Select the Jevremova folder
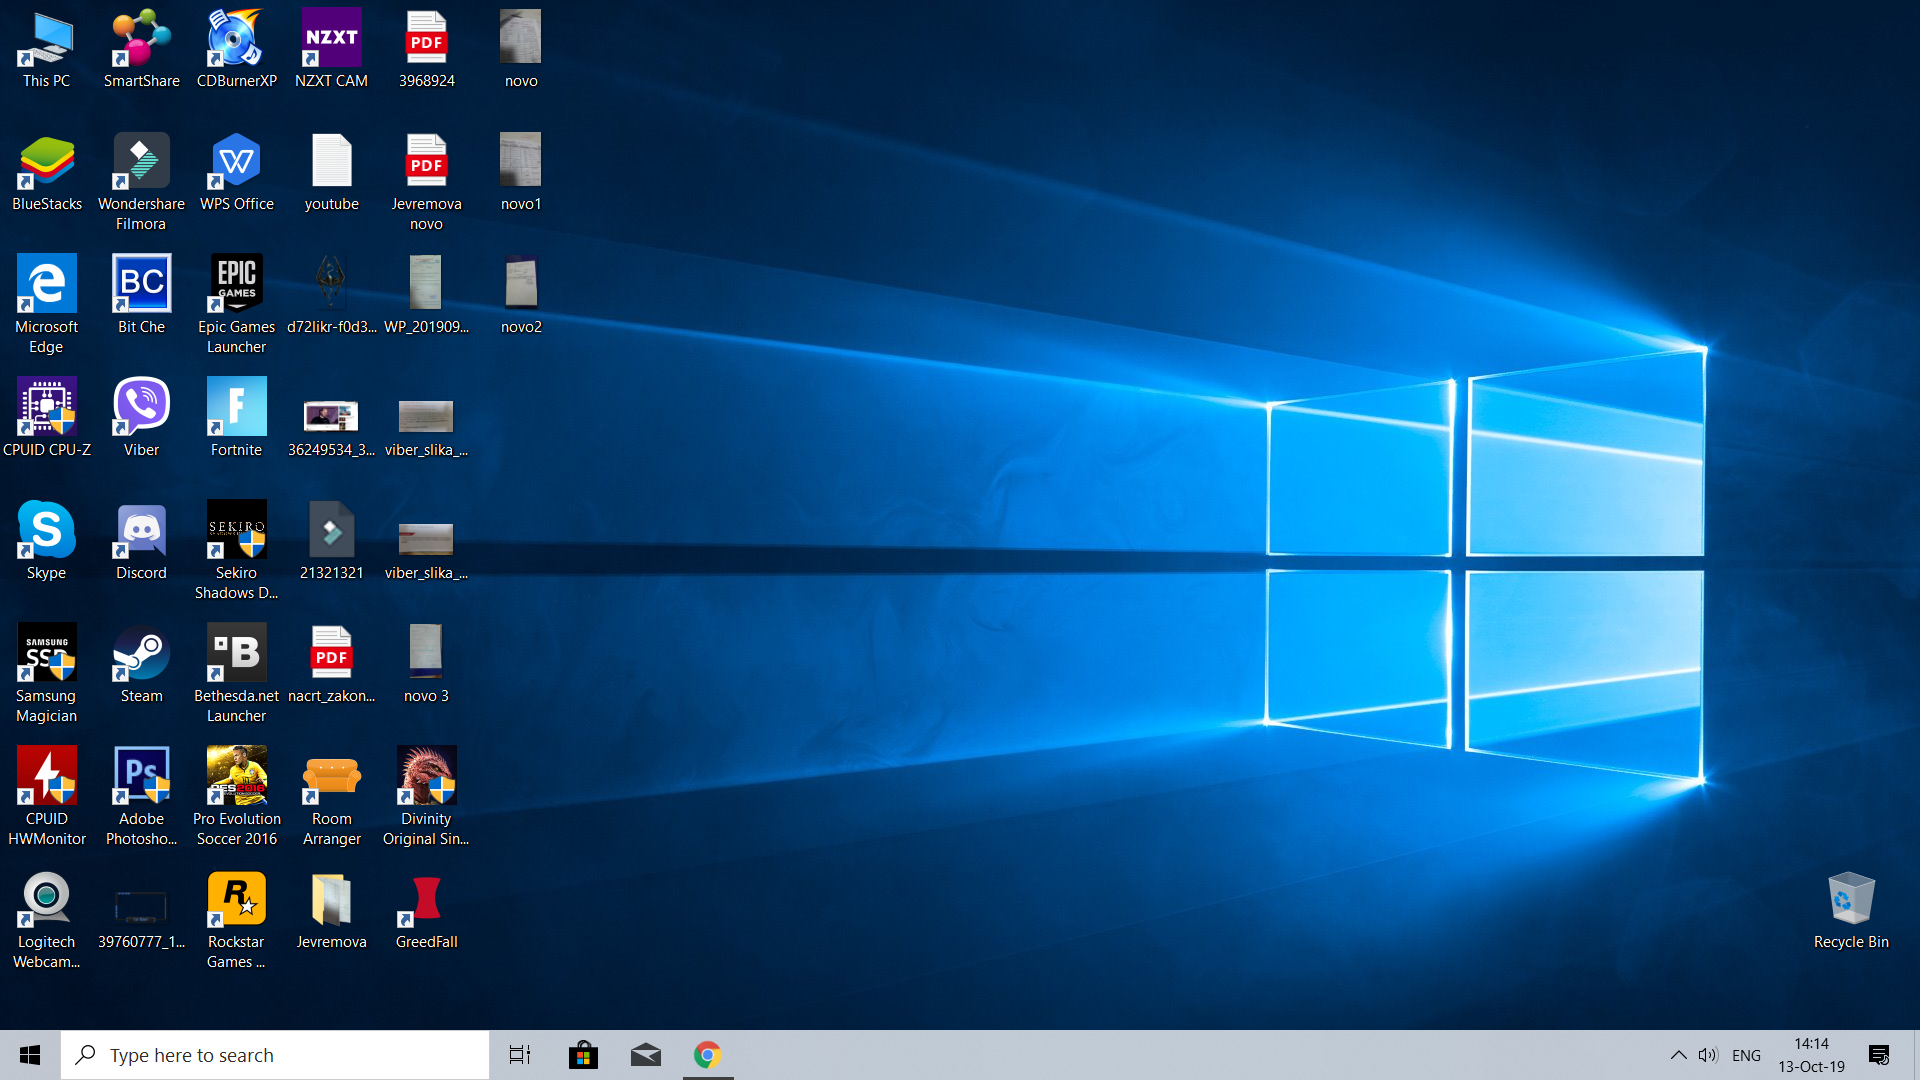This screenshot has width=1920, height=1080. click(331, 911)
